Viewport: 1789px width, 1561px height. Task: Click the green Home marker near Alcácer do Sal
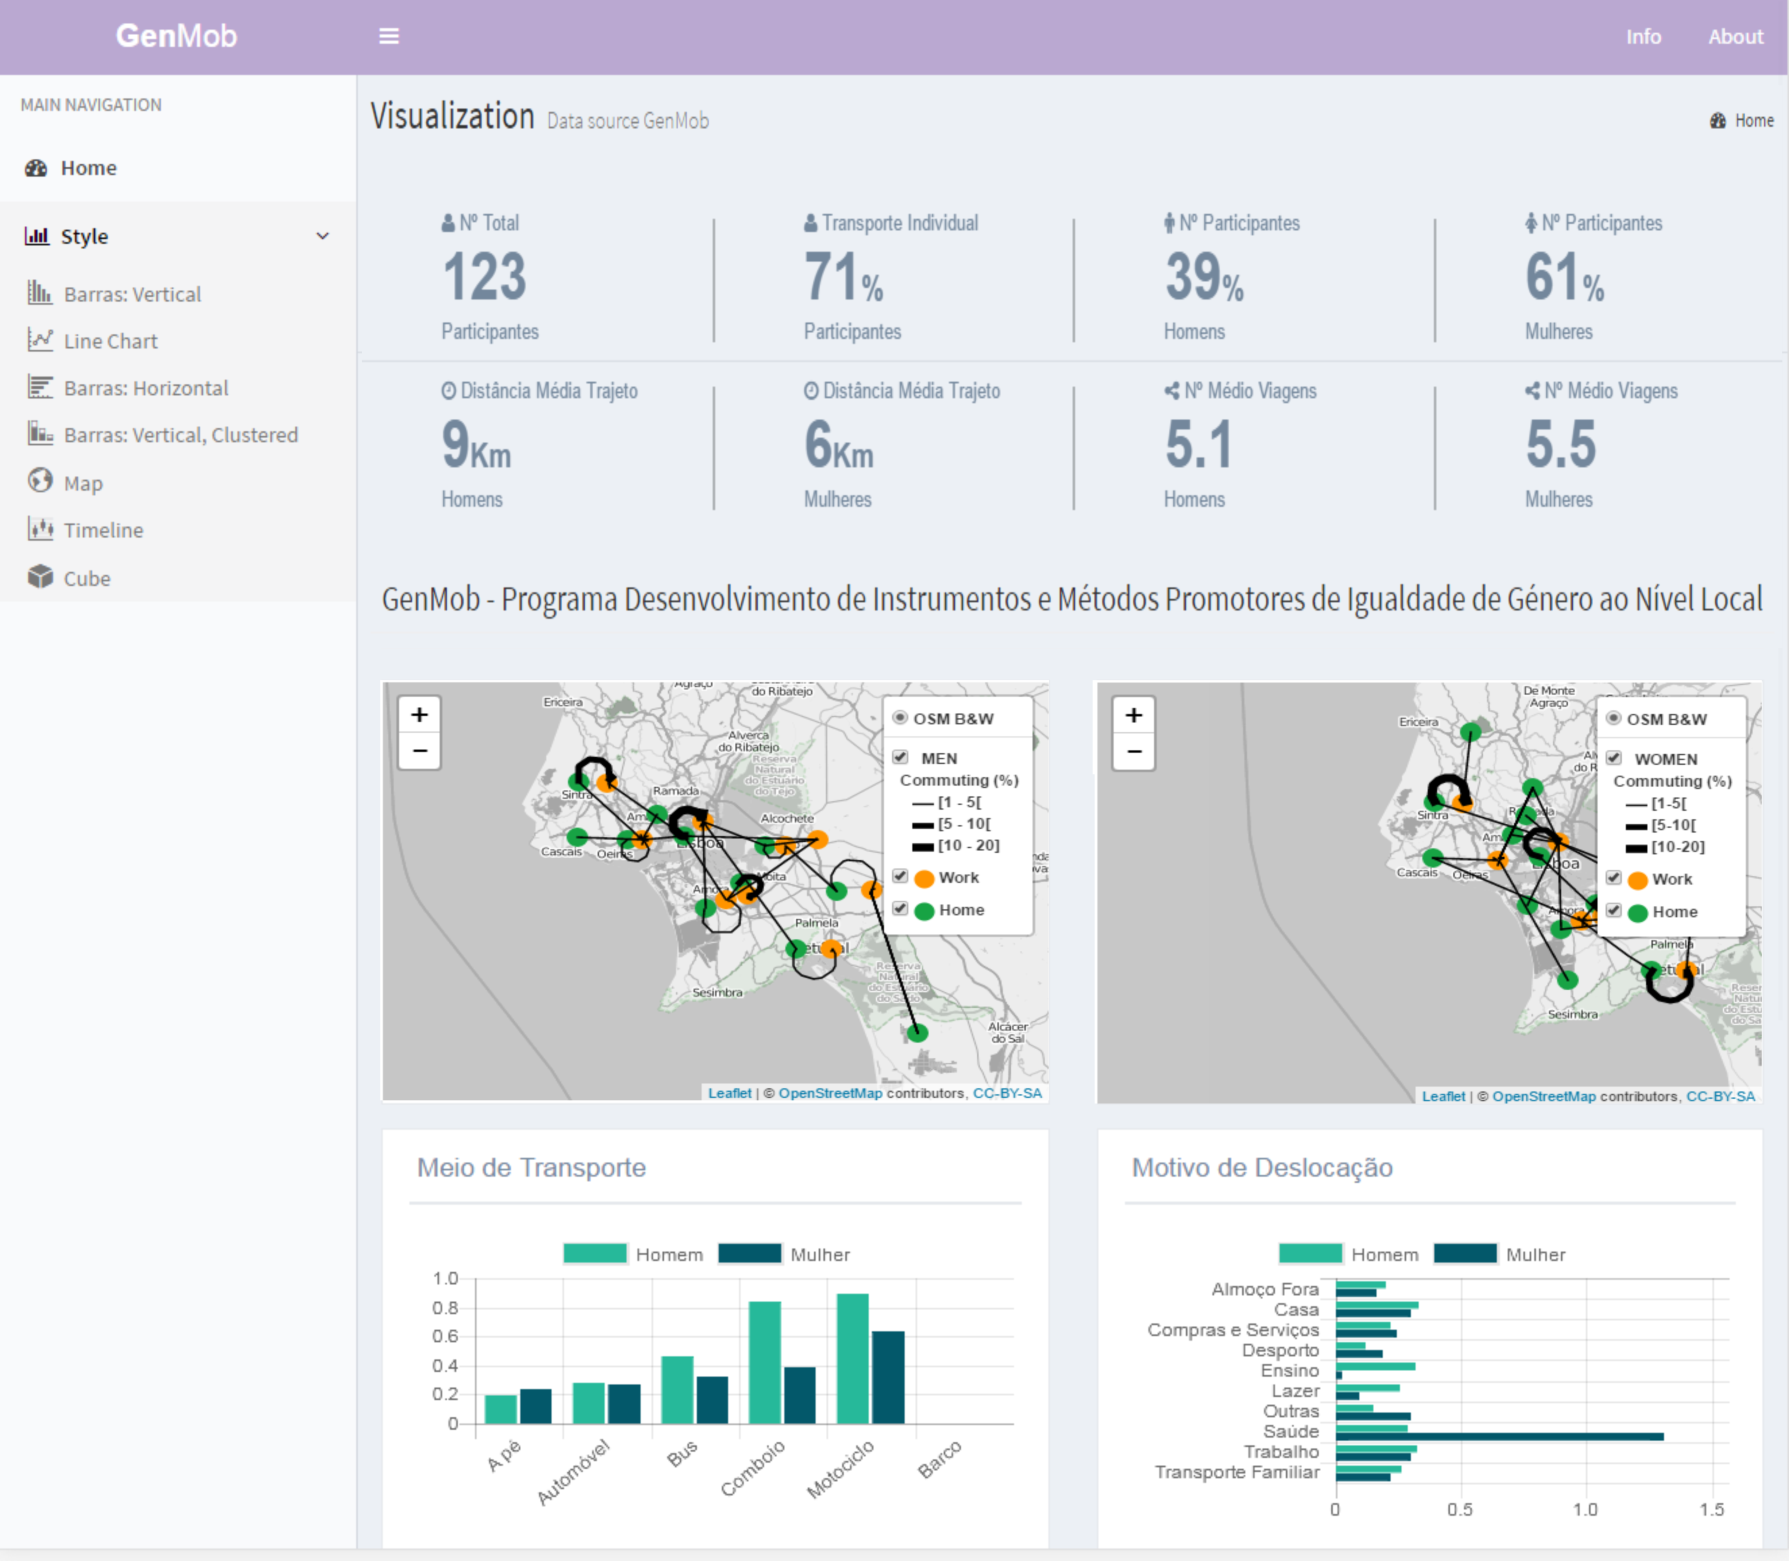click(917, 1032)
